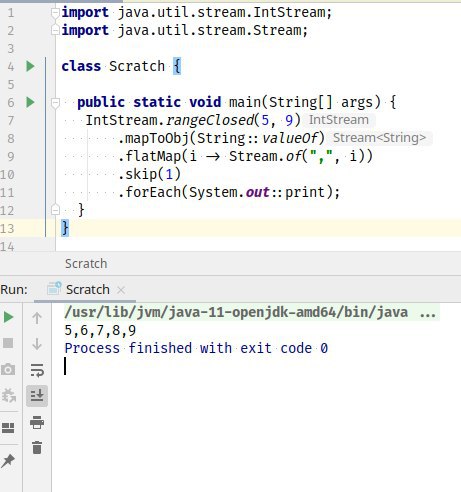Viewport: 461px width, 492px height.
Task: Print the console output
Action: (x=37, y=422)
